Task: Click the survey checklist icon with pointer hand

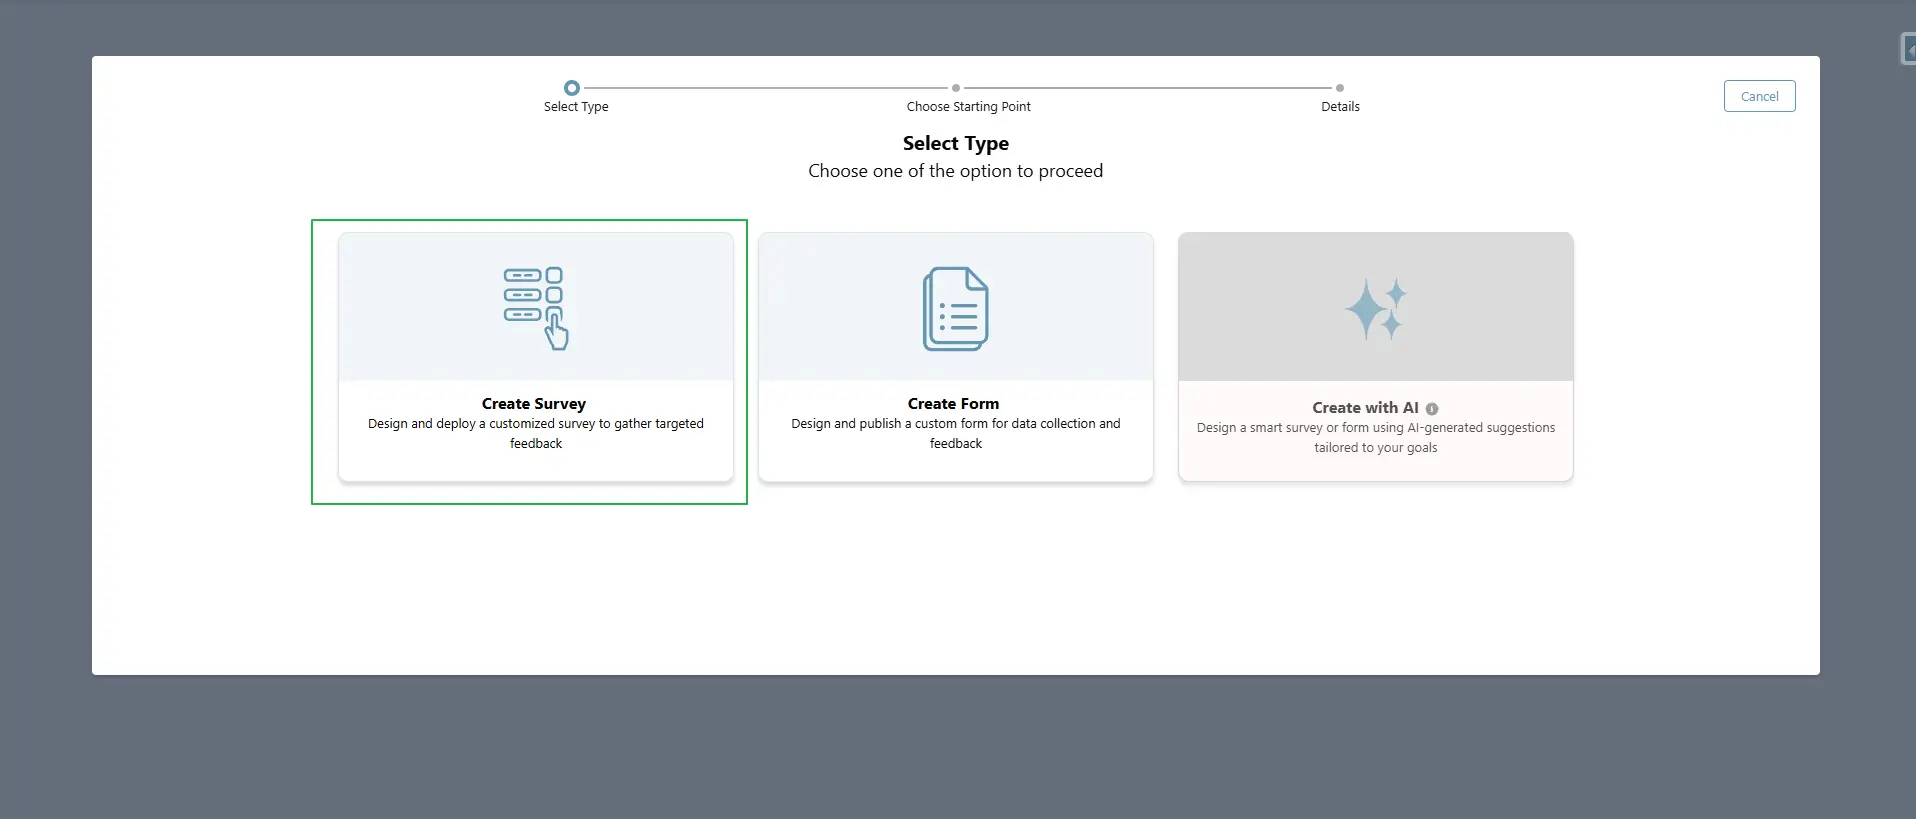Action: point(535,308)
